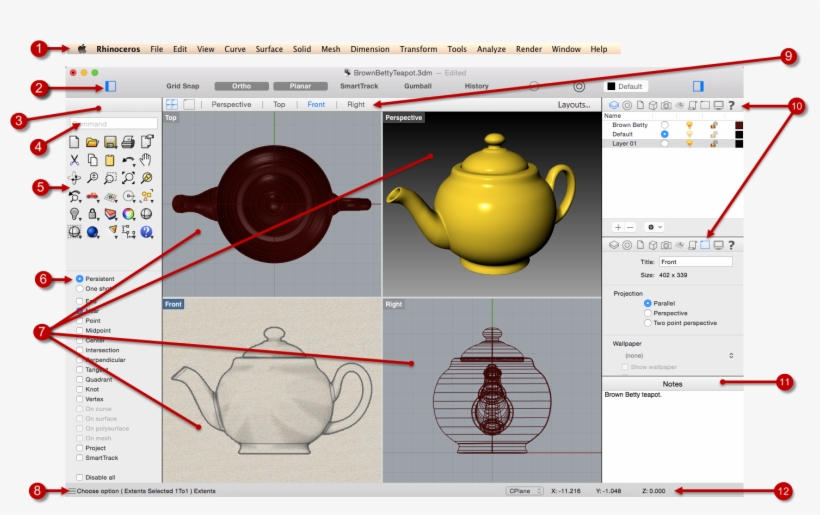The width and height of the screenshot is (820, 515).
Task: Click the Lock objects padlock icon
Action: click(93, 213)
